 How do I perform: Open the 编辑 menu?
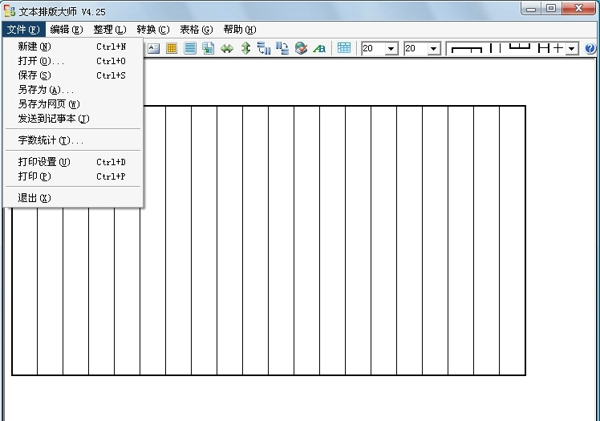pyautogui.click(x=66, y=30)
